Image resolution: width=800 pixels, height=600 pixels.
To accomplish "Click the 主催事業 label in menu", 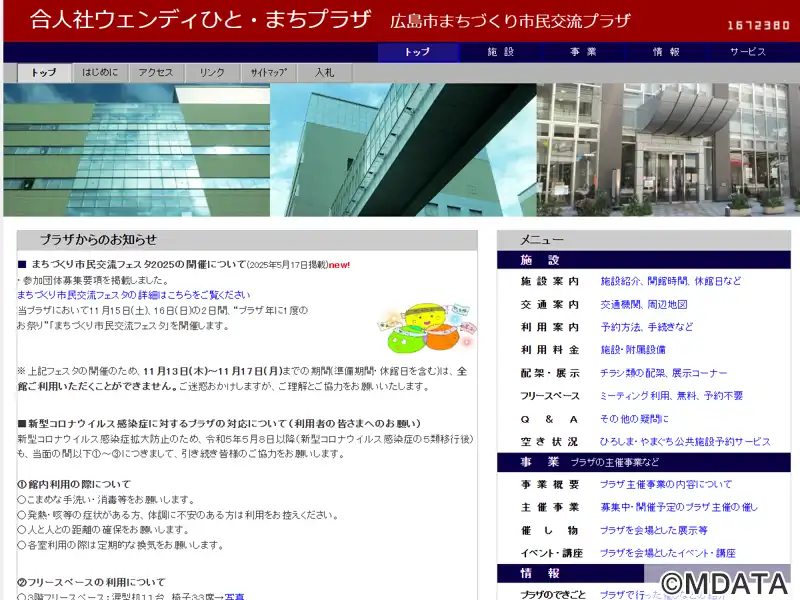I will coord(549,508).
